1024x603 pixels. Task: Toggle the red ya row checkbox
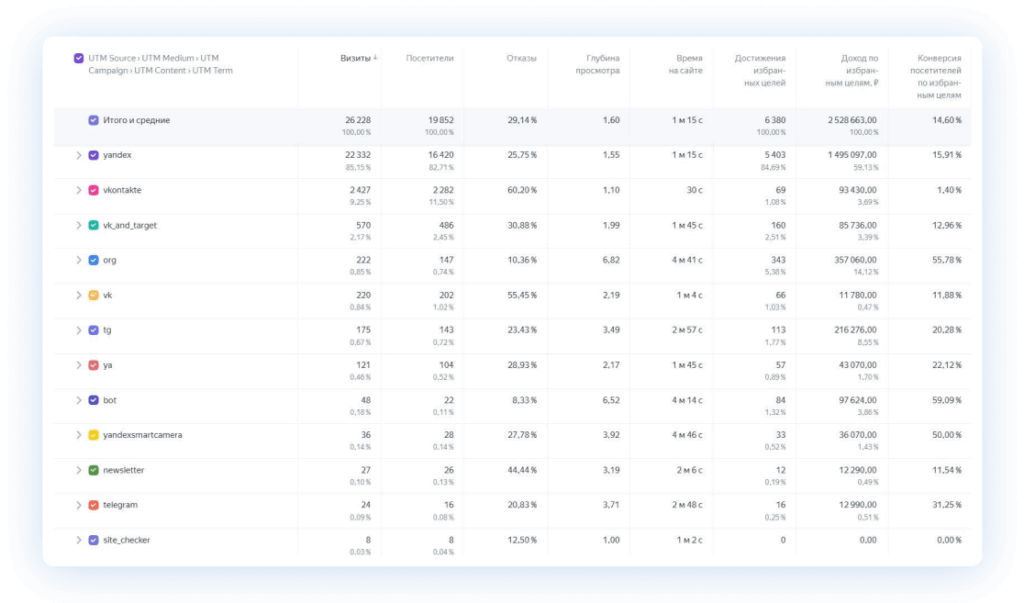93,365
